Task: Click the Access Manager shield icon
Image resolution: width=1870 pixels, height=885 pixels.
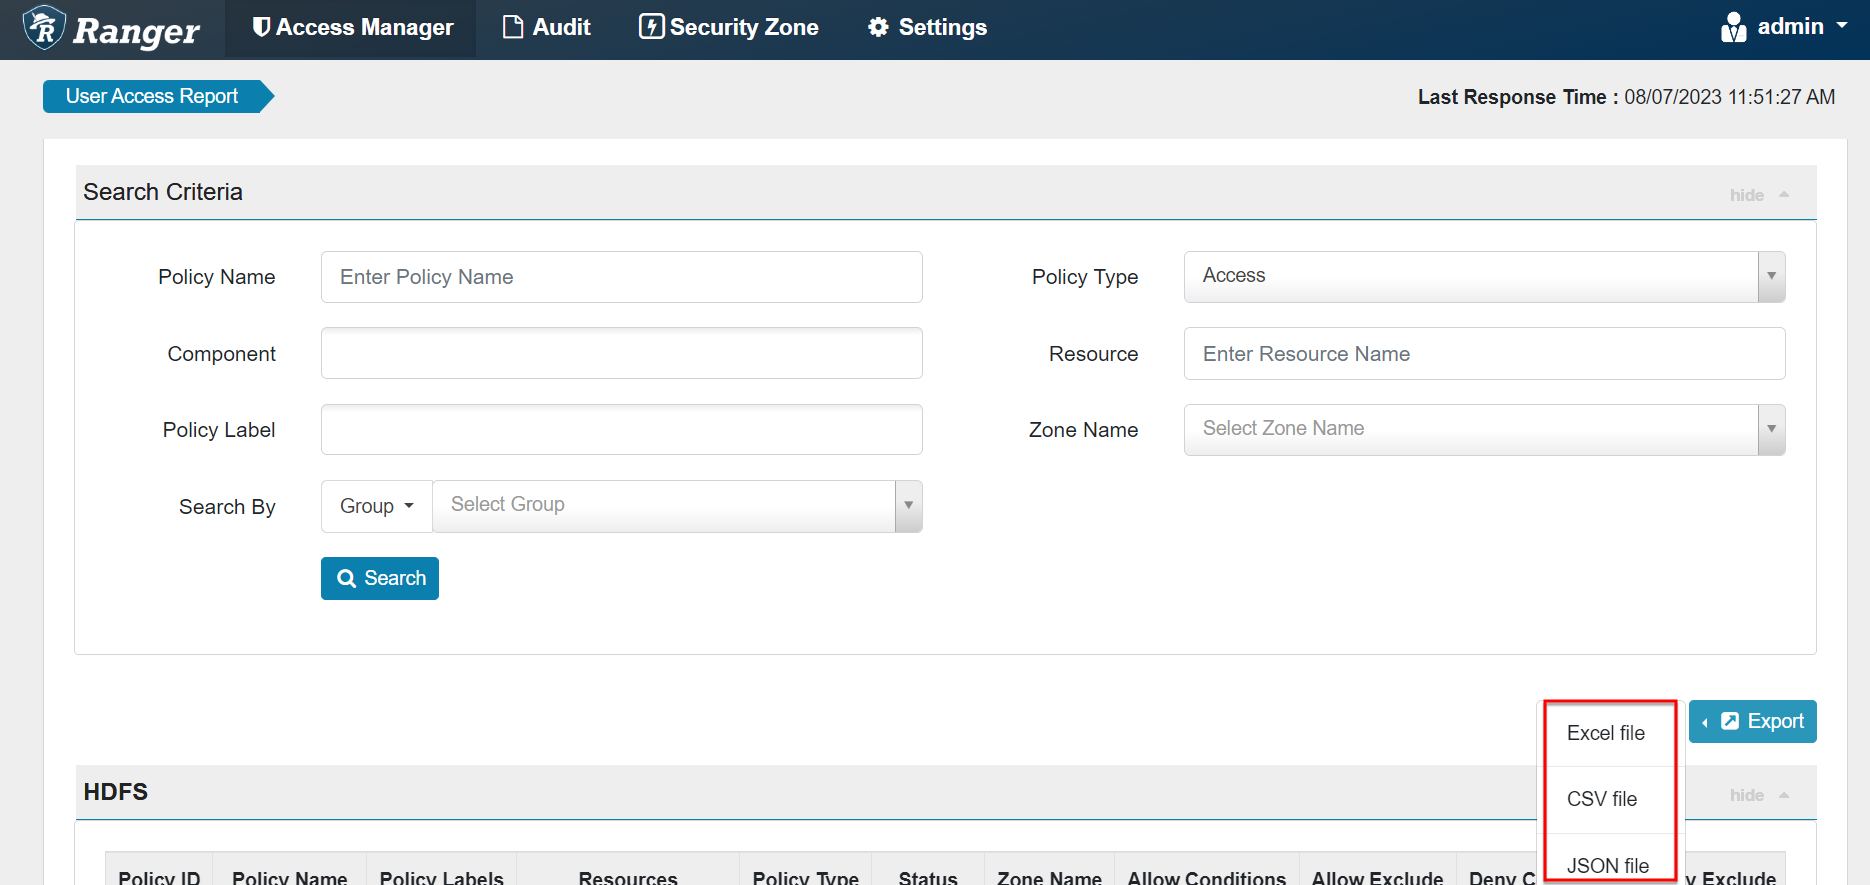Action: (x=261, y=27)
